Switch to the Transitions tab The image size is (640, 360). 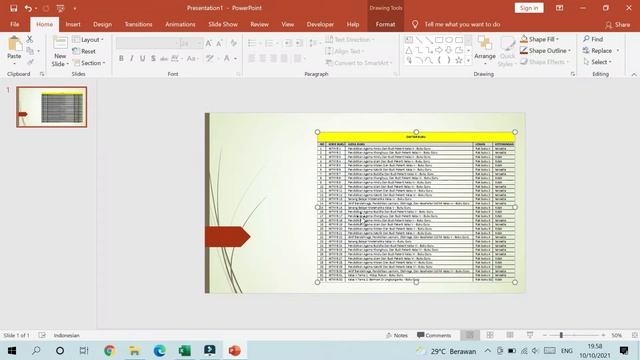138,24
